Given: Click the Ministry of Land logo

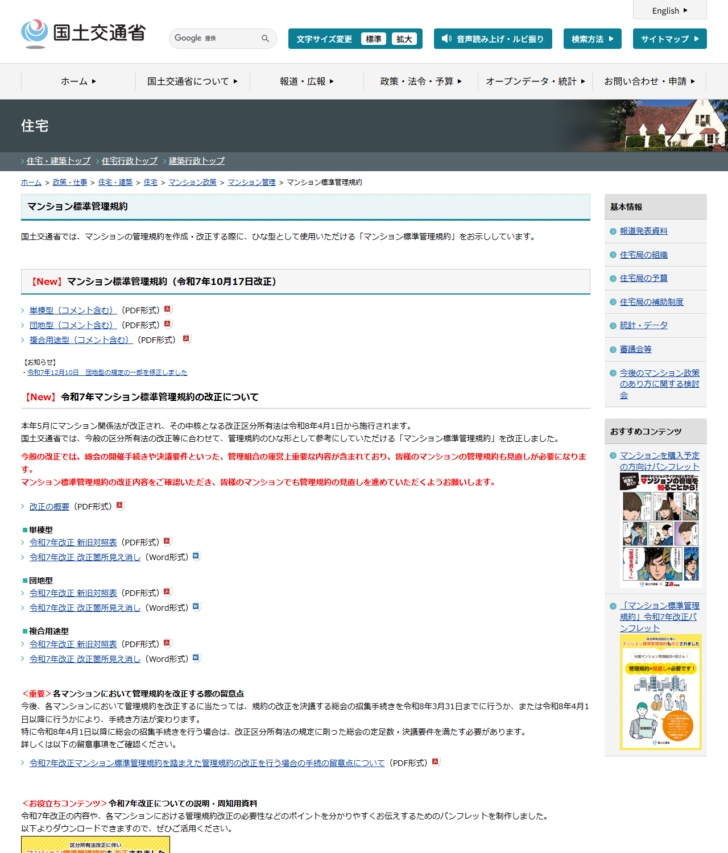Looking at the screenshot, I should [83, 34].
